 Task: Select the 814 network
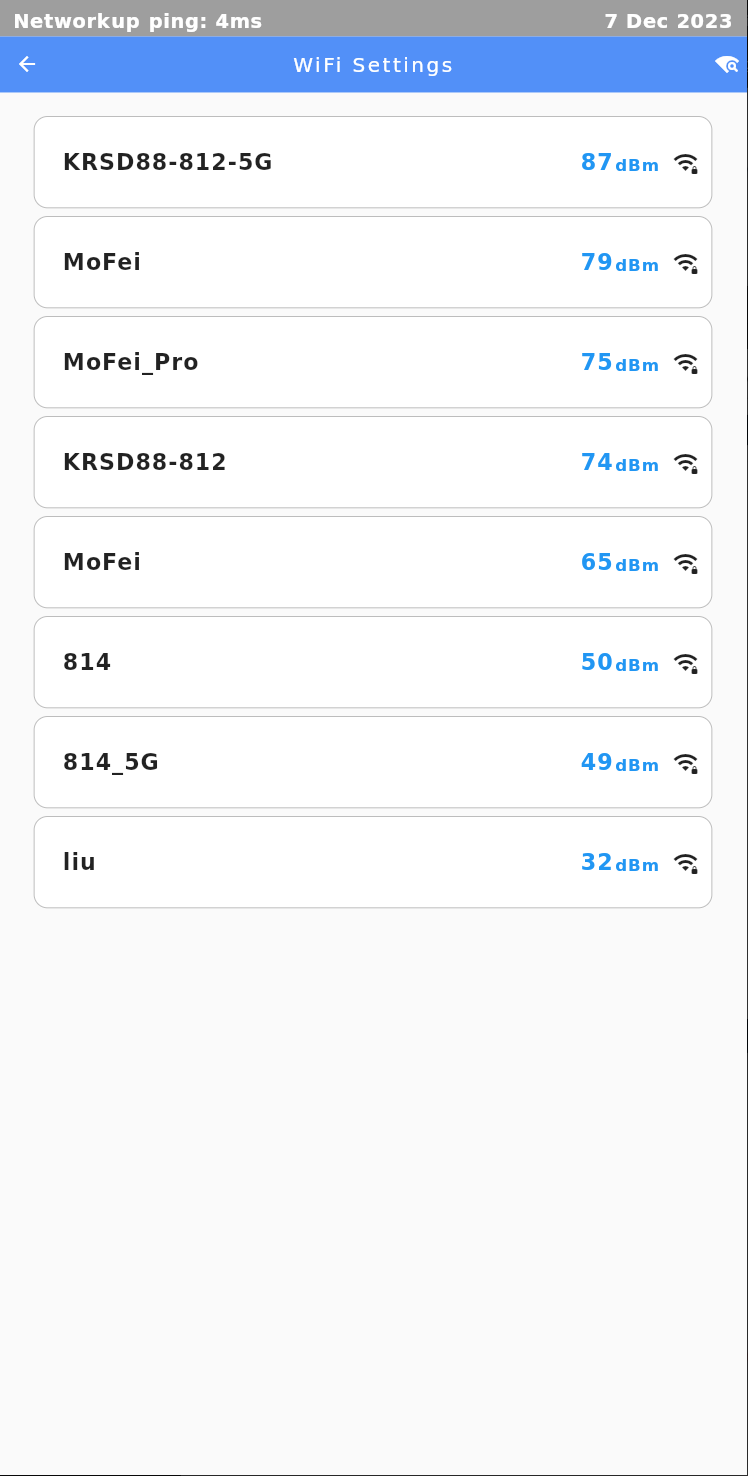point(87,662)
